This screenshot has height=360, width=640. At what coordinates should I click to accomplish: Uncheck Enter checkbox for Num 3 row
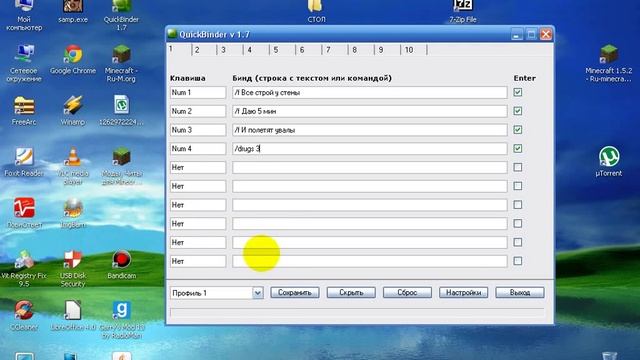(518, 130)
